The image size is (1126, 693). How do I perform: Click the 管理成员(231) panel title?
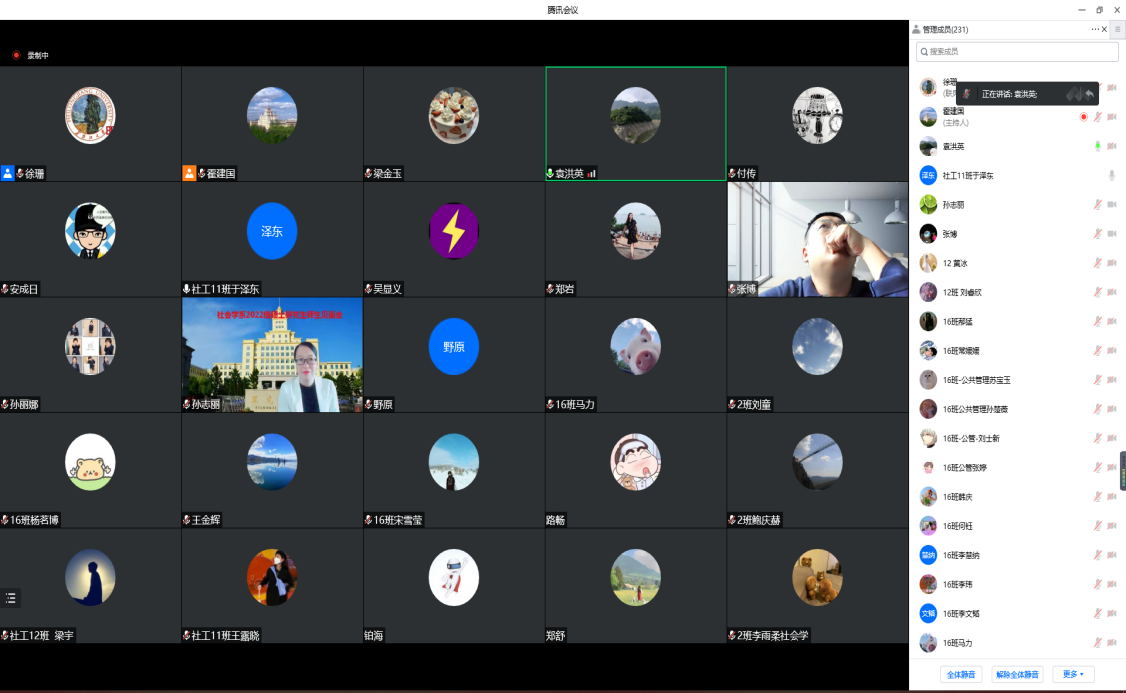pyautogui.click(x=945, y=30)
